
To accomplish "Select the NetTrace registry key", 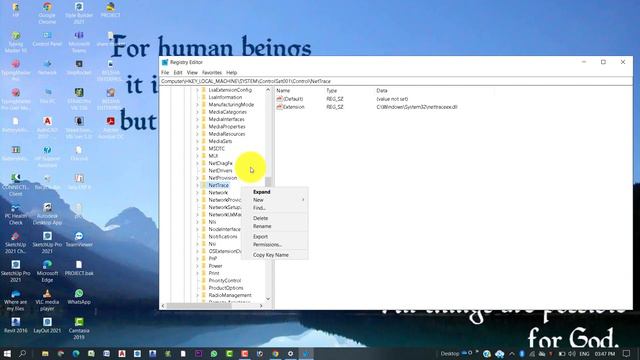I will tap(218, 185).
